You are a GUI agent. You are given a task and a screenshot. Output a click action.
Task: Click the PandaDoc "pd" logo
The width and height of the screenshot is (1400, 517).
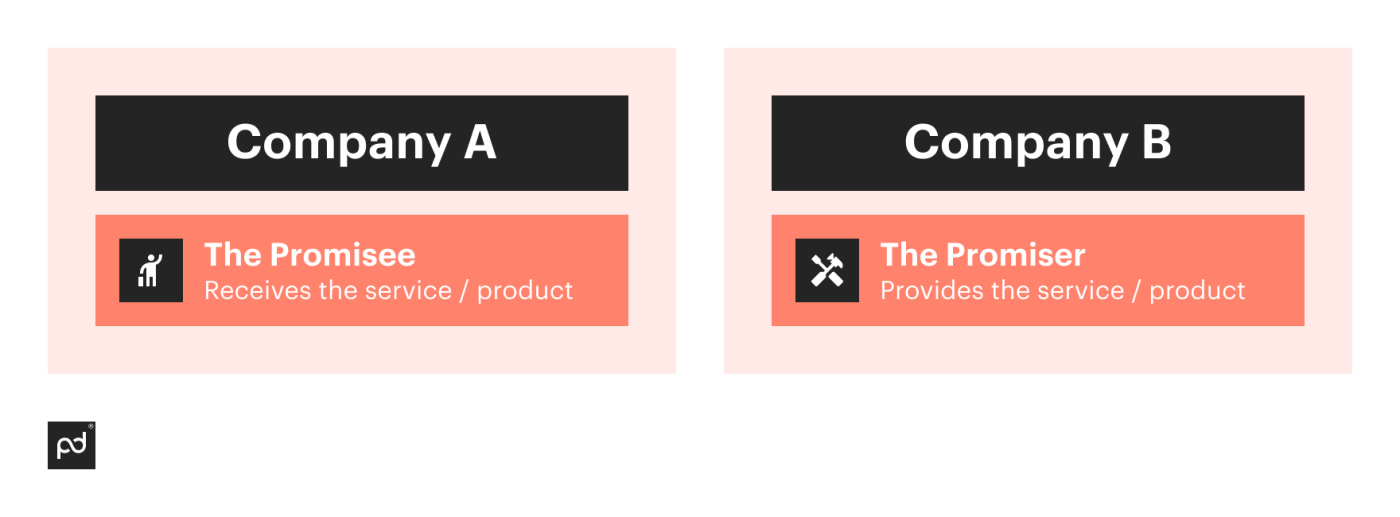coord(71,446)
